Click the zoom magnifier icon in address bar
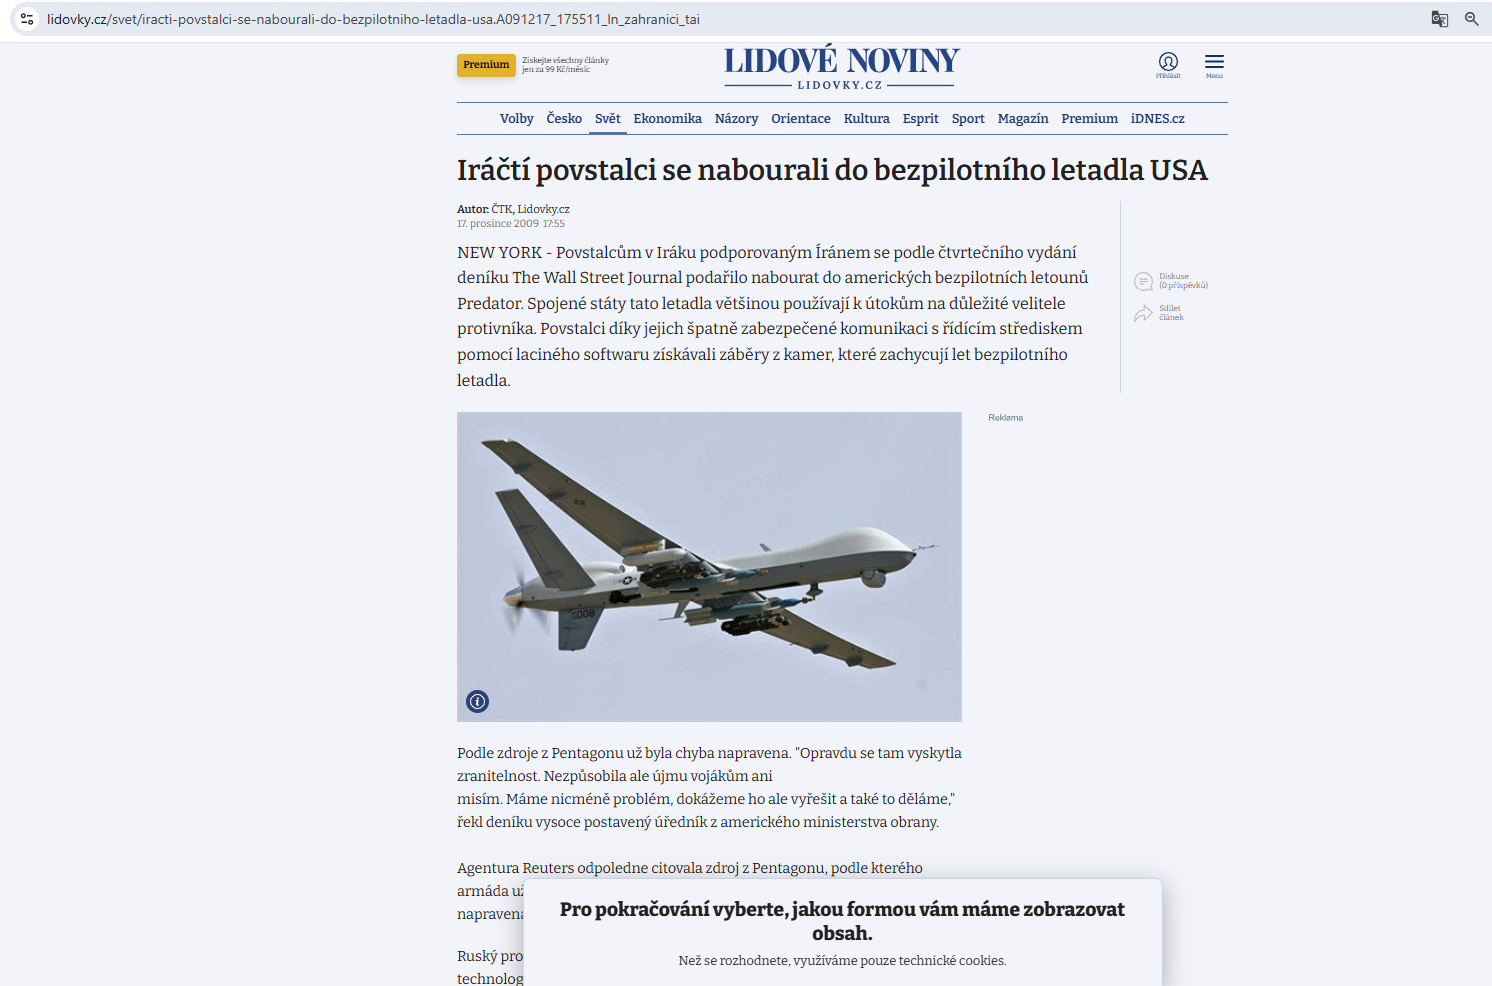1492x986 pixels. pyautogui.click(x=1471, y=19)
